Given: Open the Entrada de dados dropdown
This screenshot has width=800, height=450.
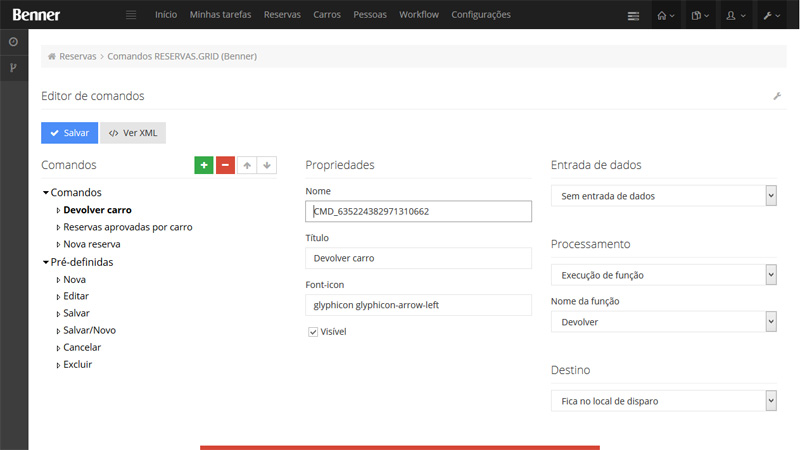Looking at the screenshot, I should [x=663, y=196].
